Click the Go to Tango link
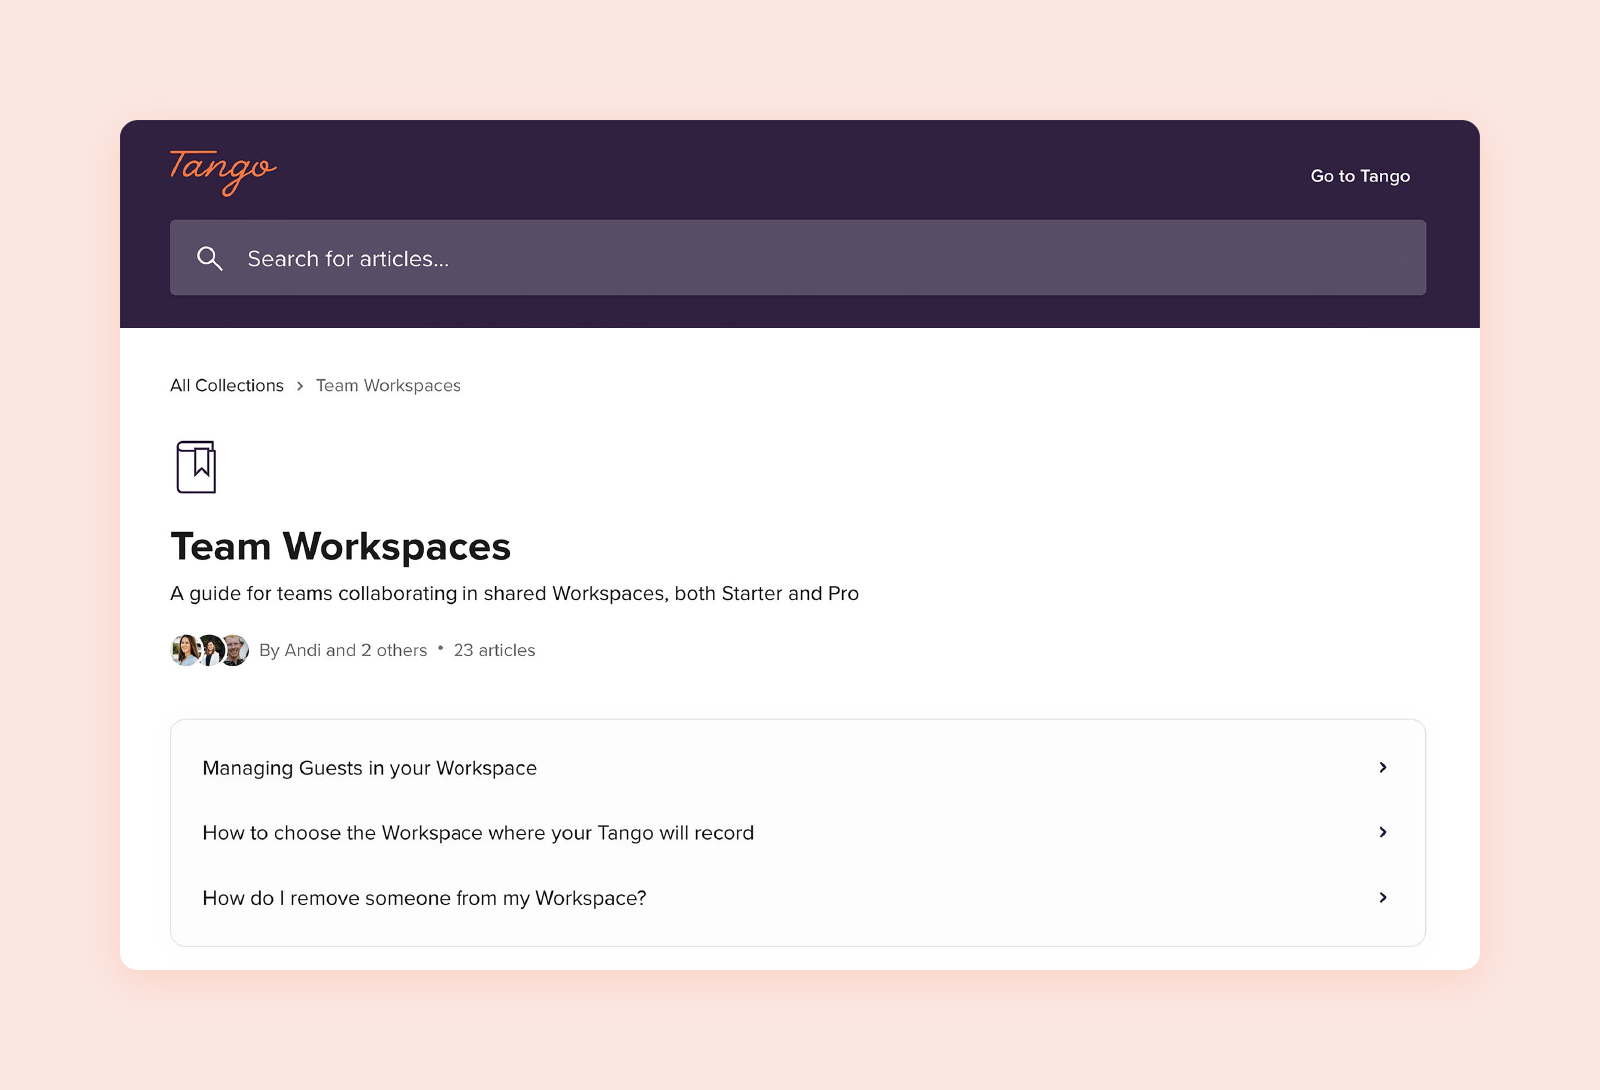 [x=1359, y=175]
